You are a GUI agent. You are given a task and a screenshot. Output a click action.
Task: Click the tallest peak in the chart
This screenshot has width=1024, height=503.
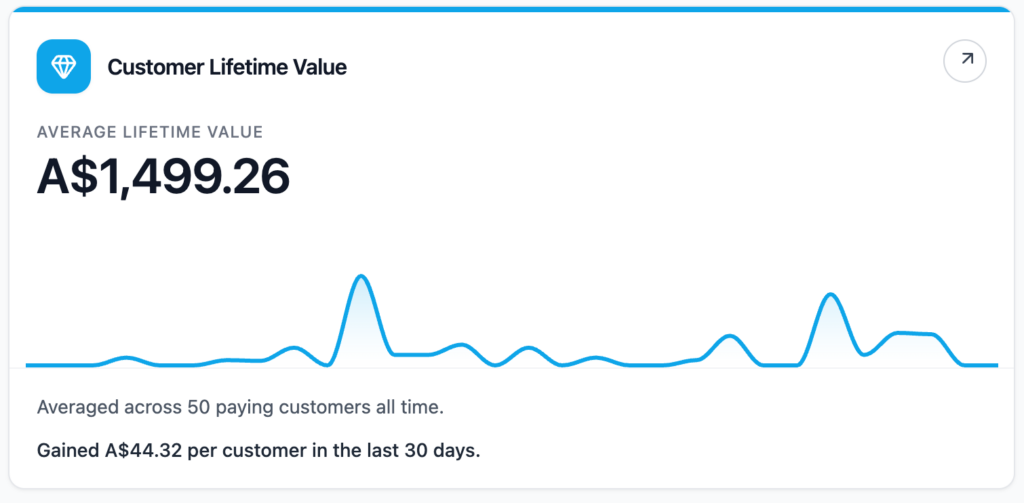point(361,277)
